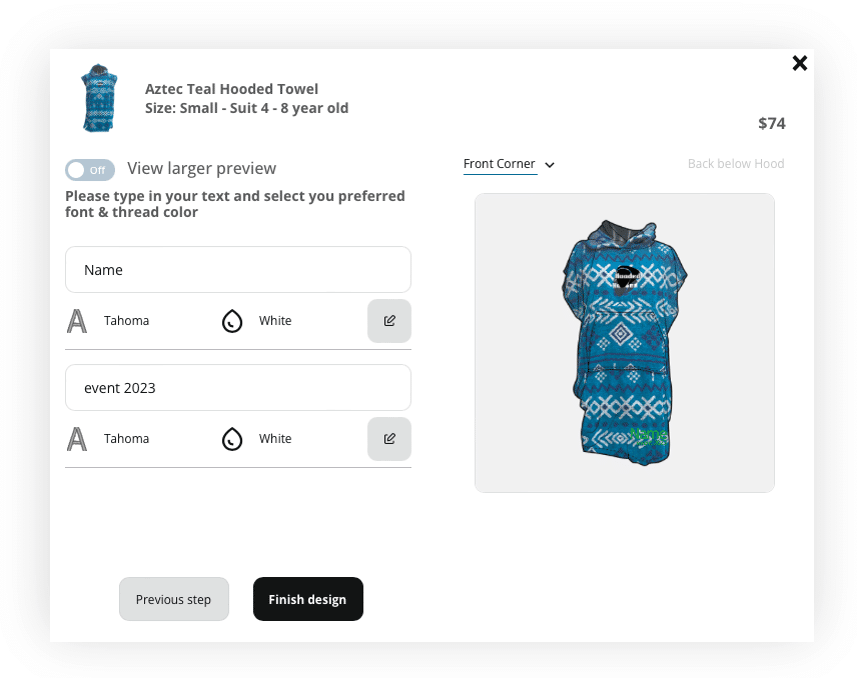
Task: Click the Finish design button
Action: [x=308, y=599]
